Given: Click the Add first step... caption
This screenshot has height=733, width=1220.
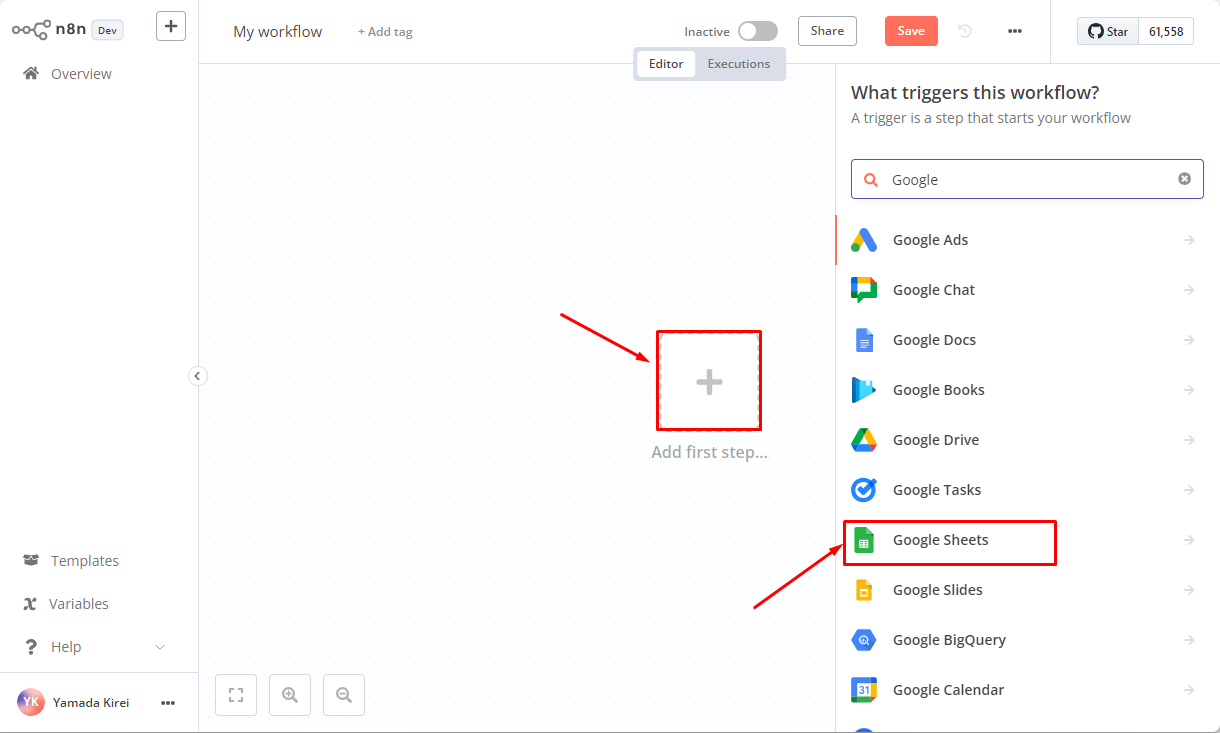Looking at the screenshot, I should pos(709,452).
